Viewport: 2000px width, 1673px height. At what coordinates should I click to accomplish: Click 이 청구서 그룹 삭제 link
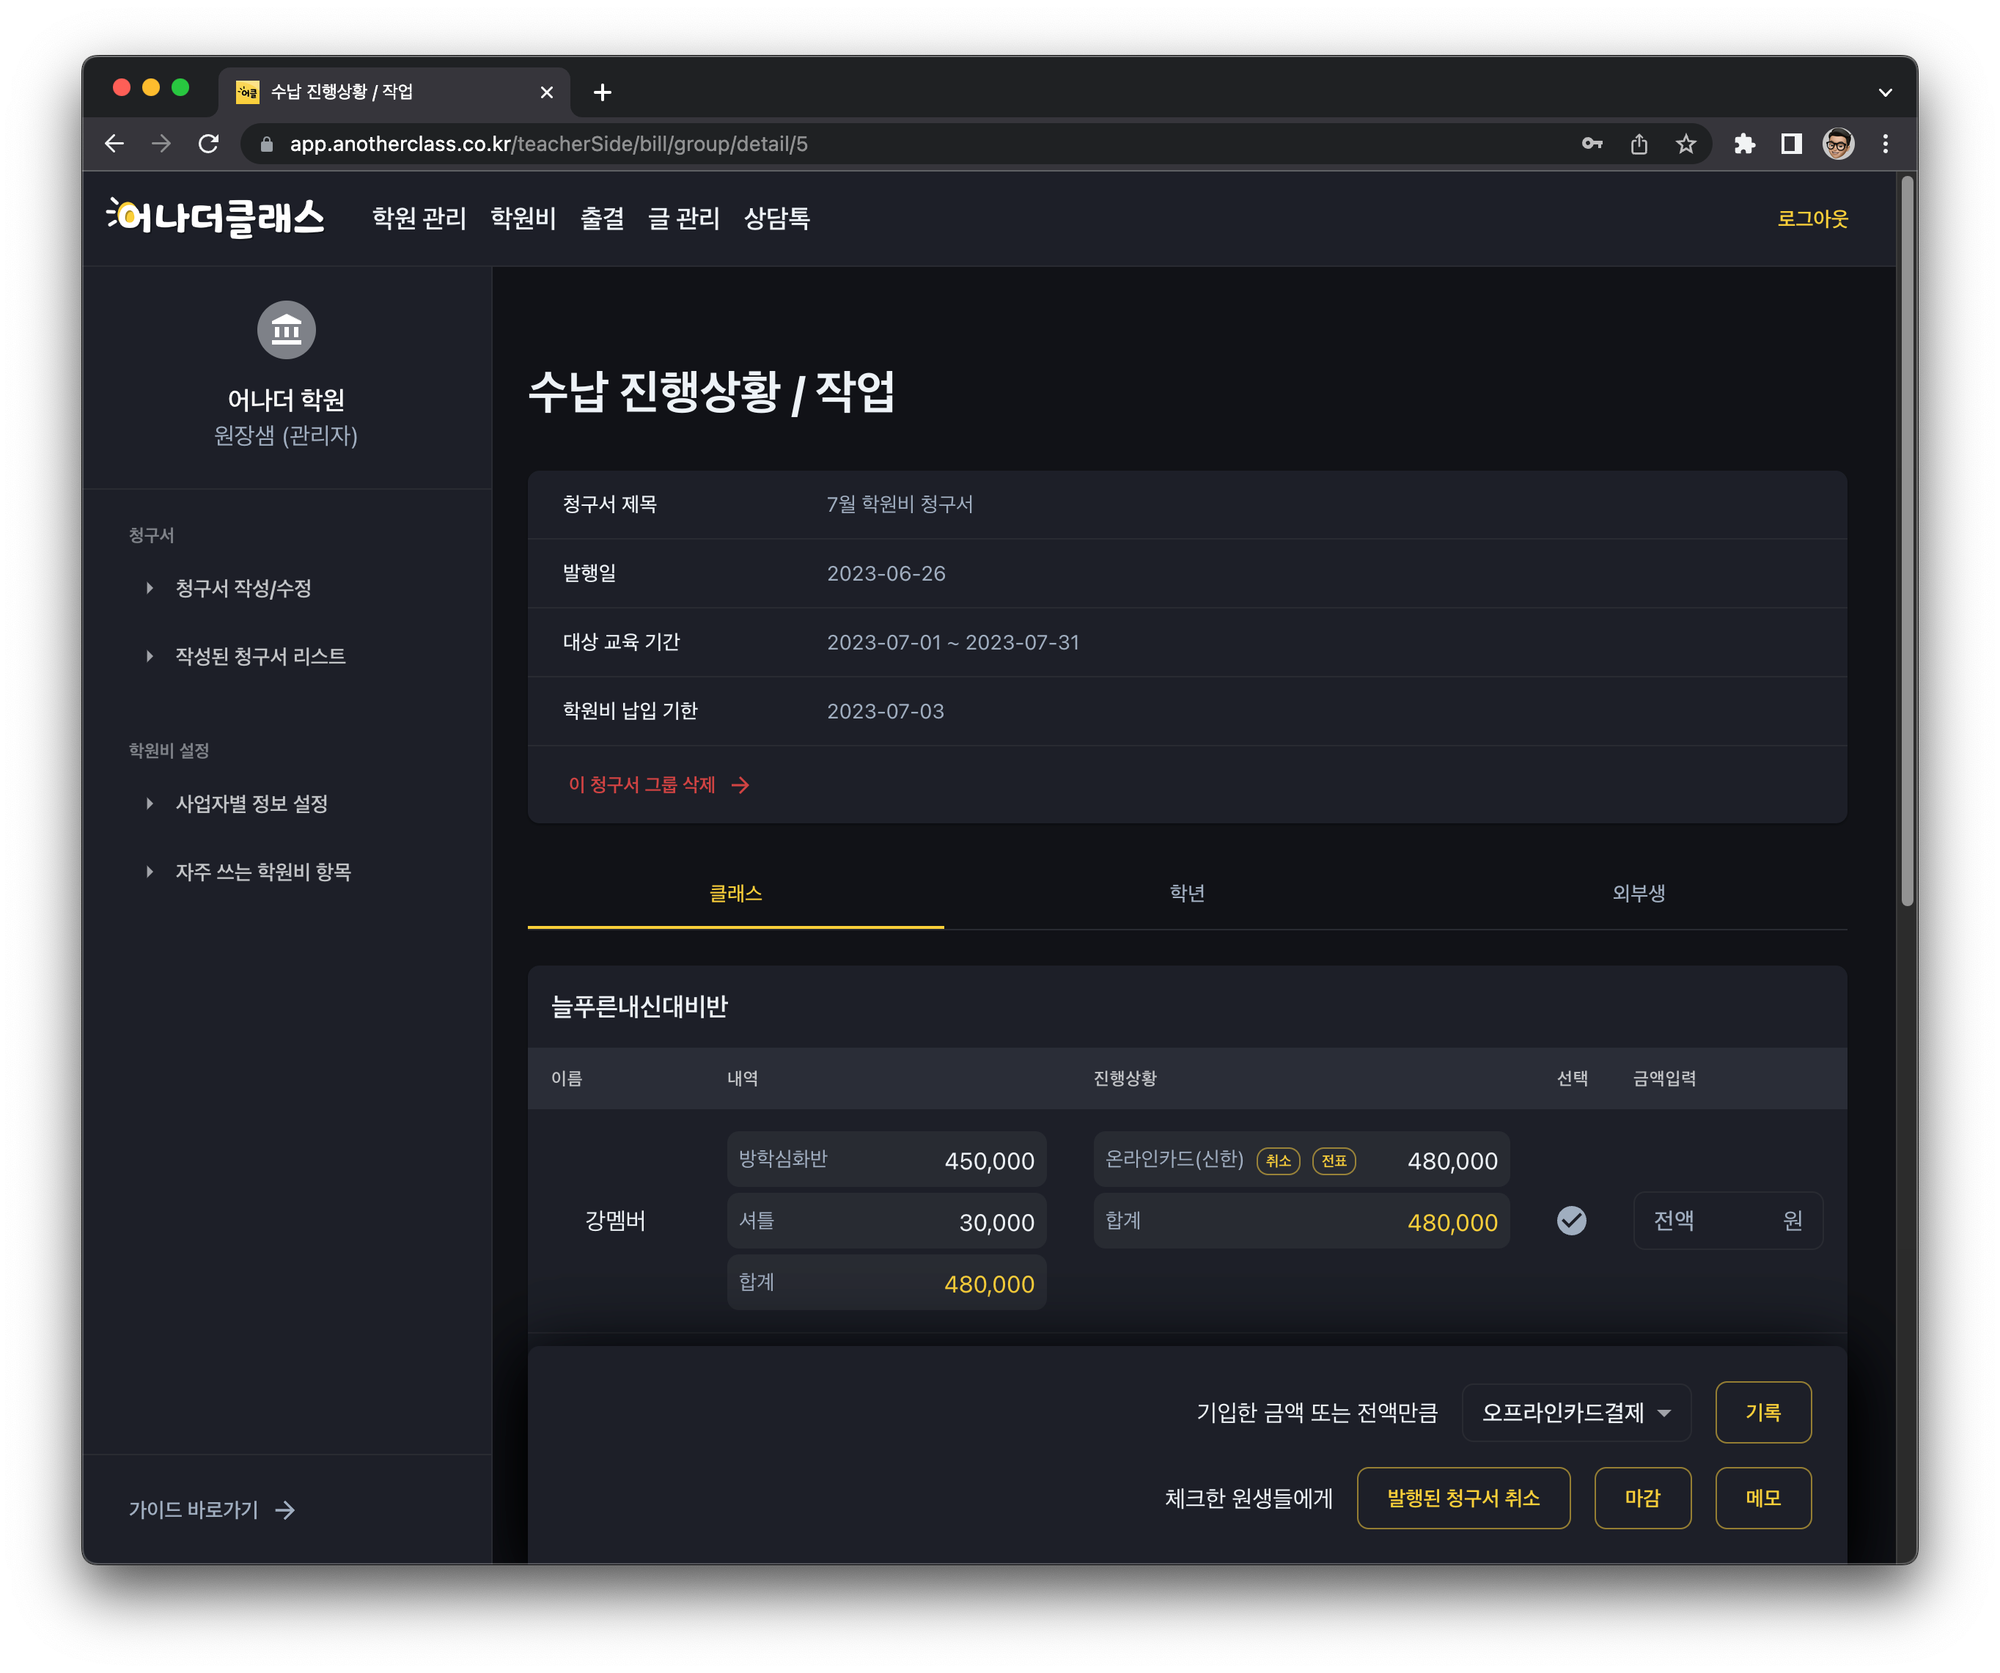[x=659, y=785]
